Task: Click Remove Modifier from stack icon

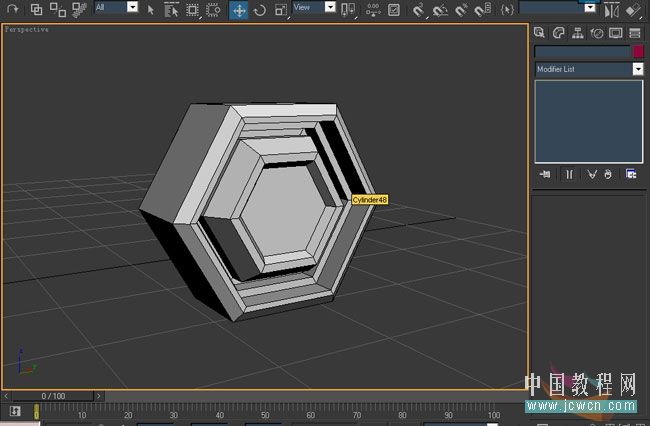Action: tap(608, 174)
